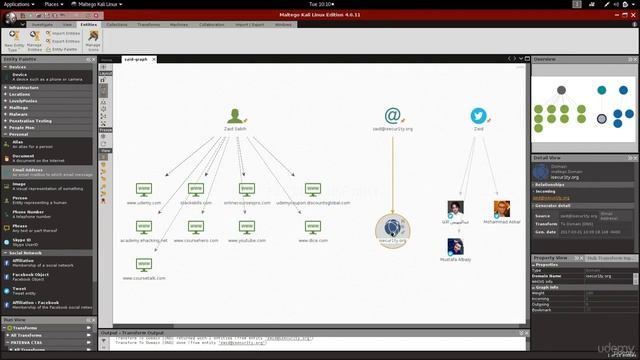This screenshot has width=640, height=360.
Task: Open the Maltego Kali Linux app menu
Action: 97,4
